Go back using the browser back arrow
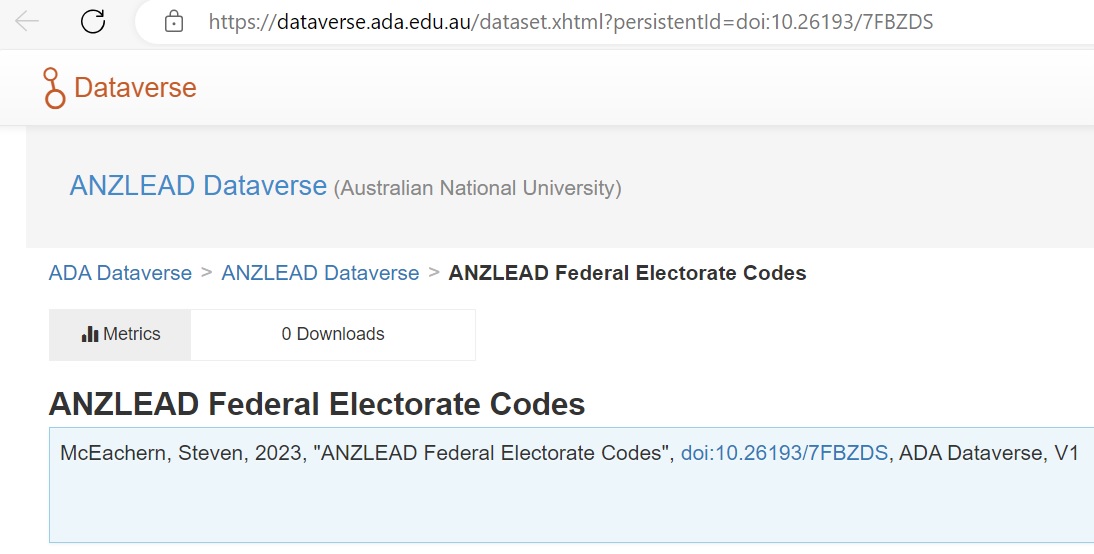Image resolution: width=1094 pixels, height=554 pixels. pyautogui.click(x=27, y=22)
